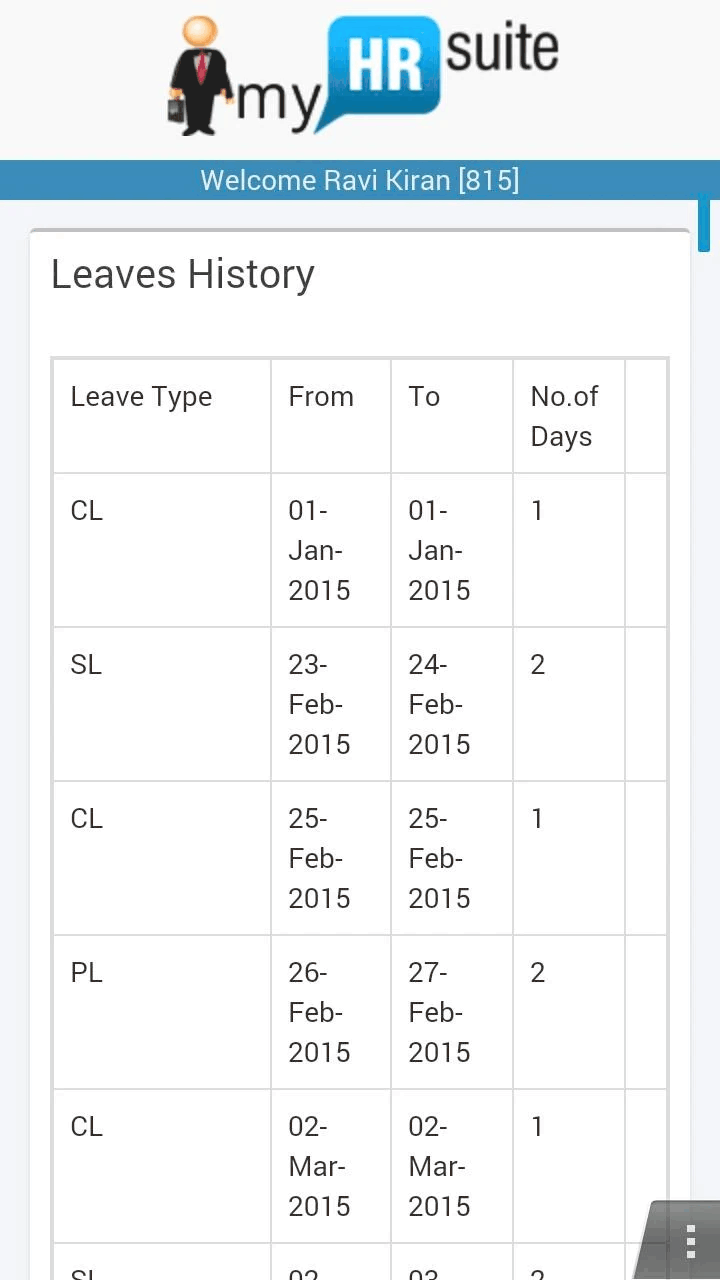The width and height of the screenshot is (720, 1280).
Task: Click the To date 25-Feb-2015 cell
Action: (439, 858)
